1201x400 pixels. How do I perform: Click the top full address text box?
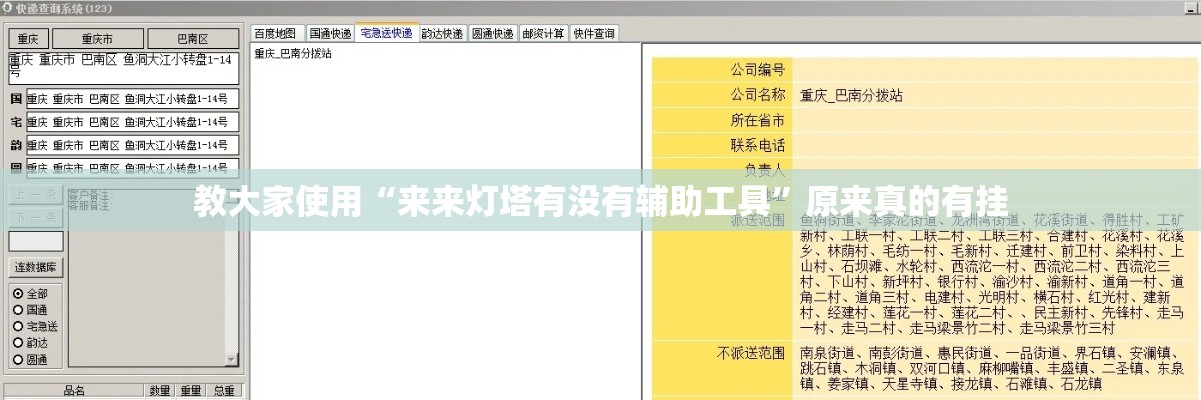(x=124, y=67)
